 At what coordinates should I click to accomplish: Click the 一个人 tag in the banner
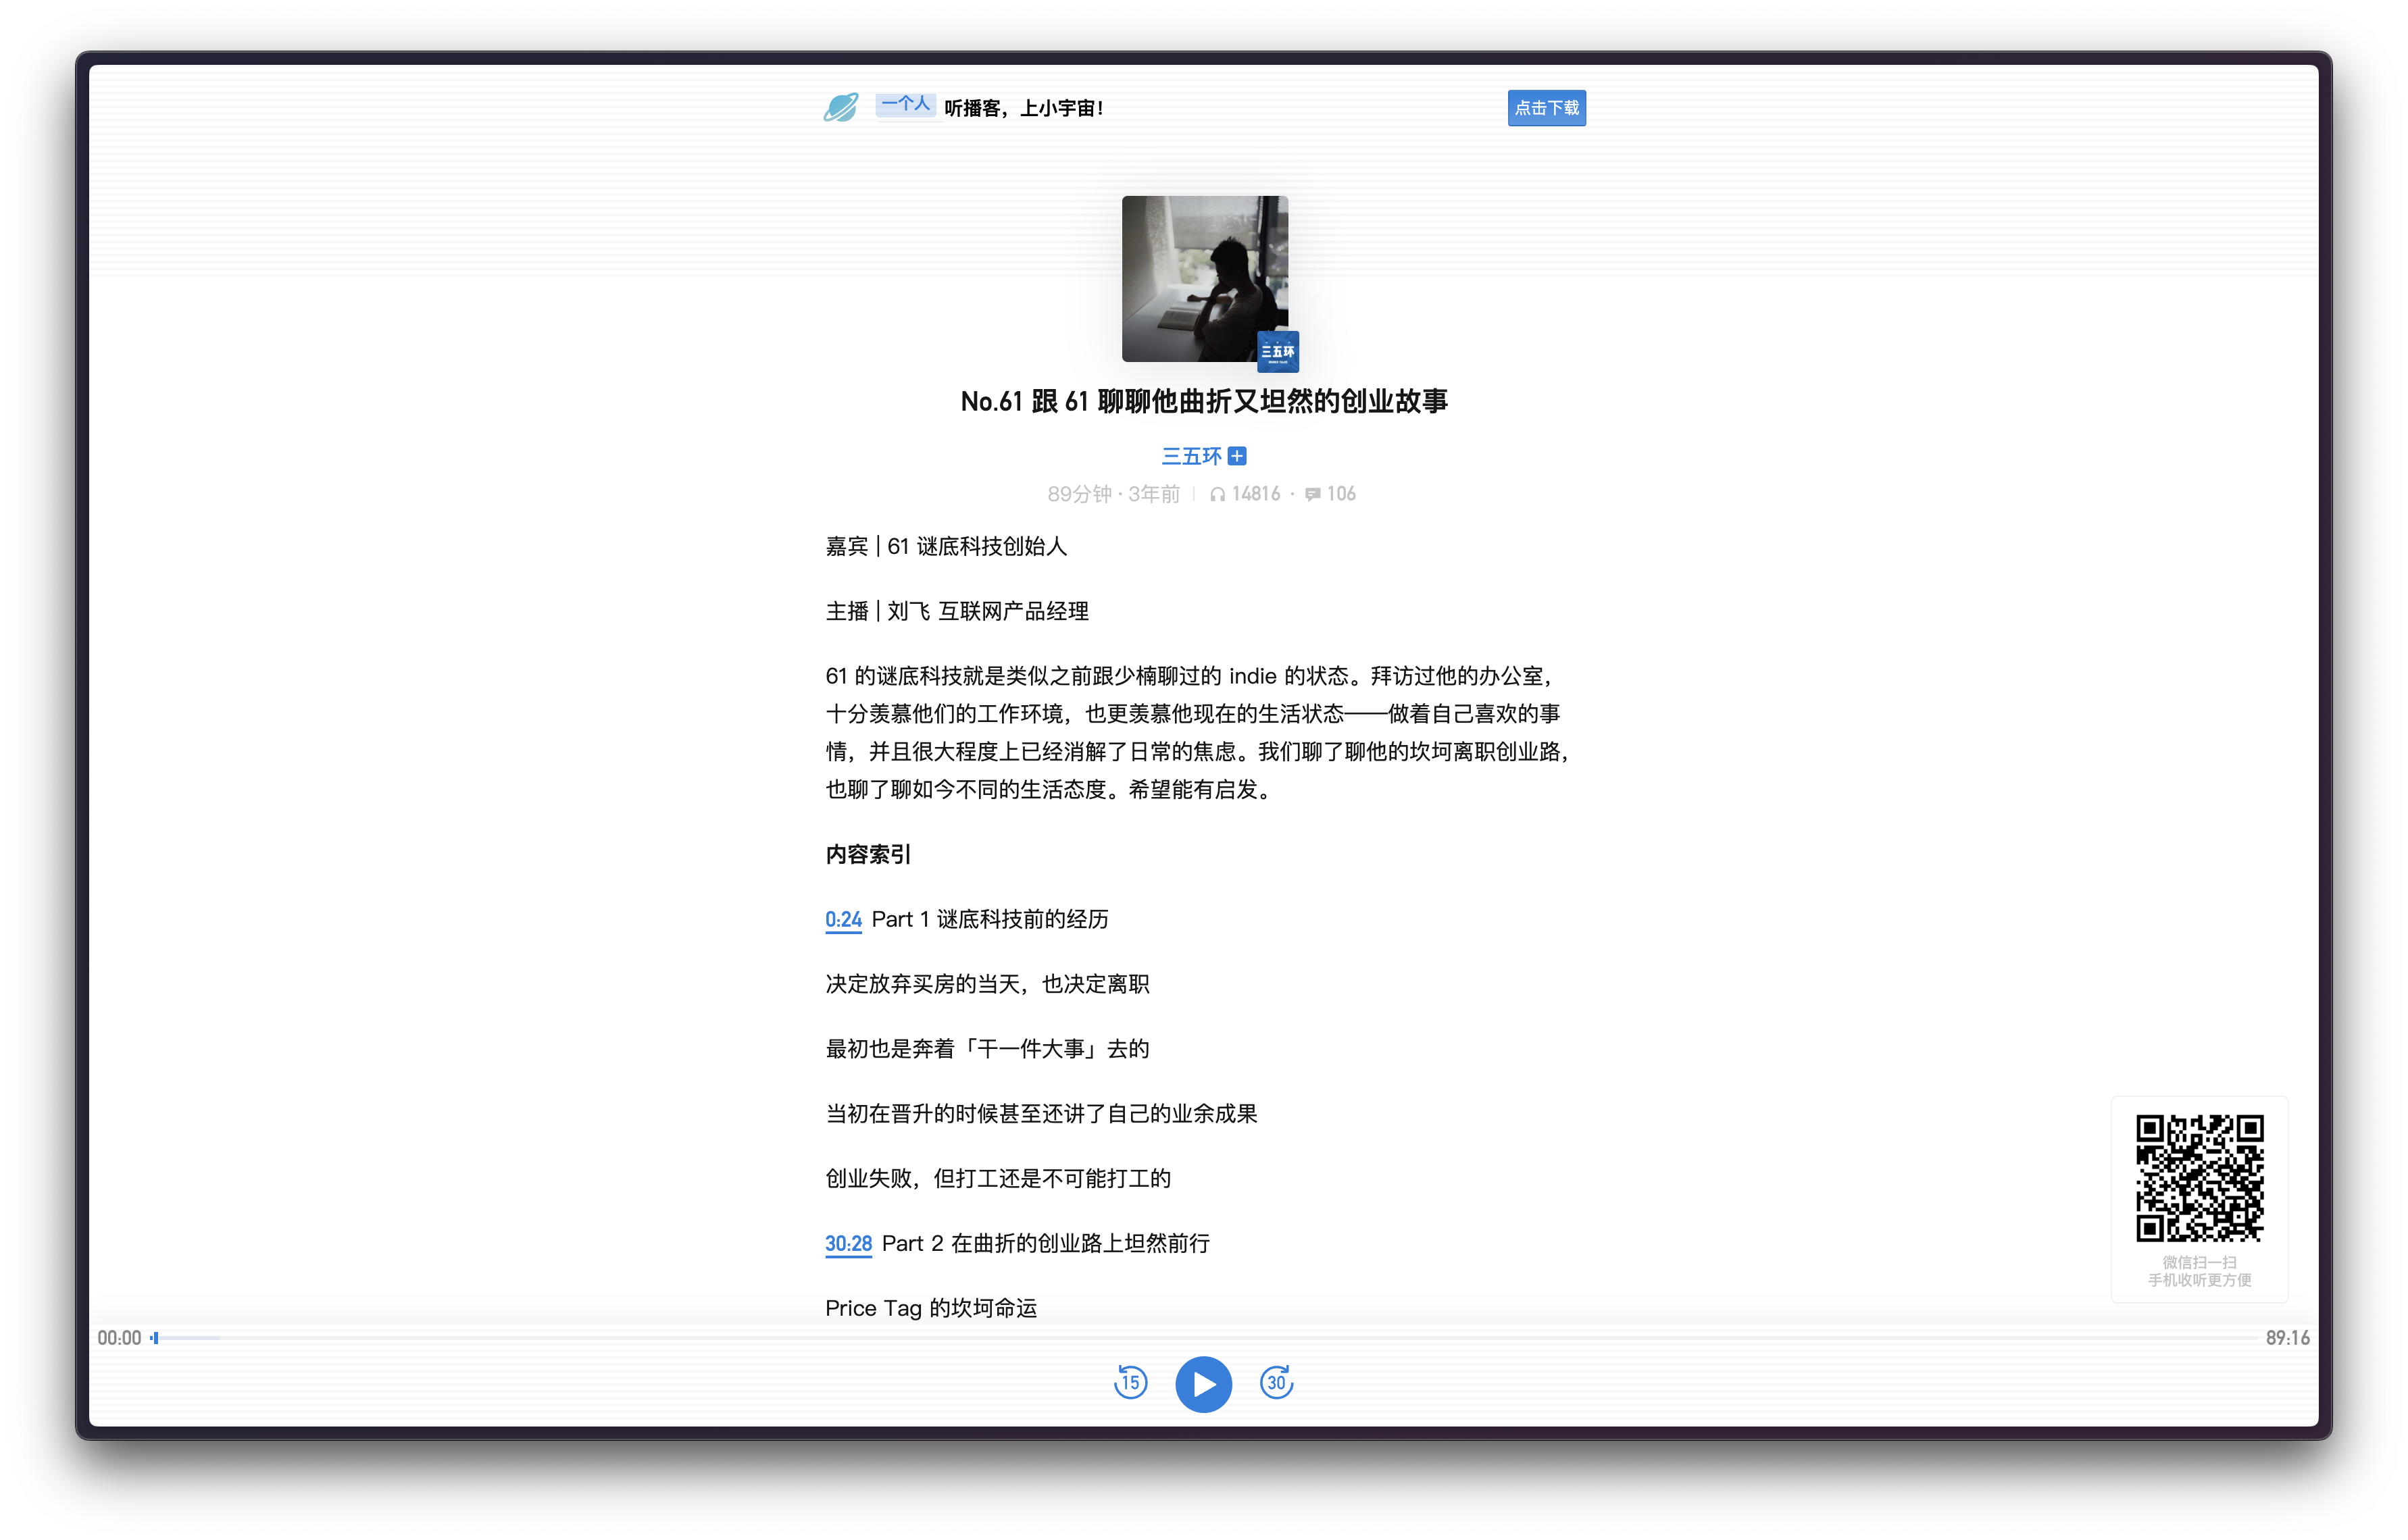[x=905, y=104]
